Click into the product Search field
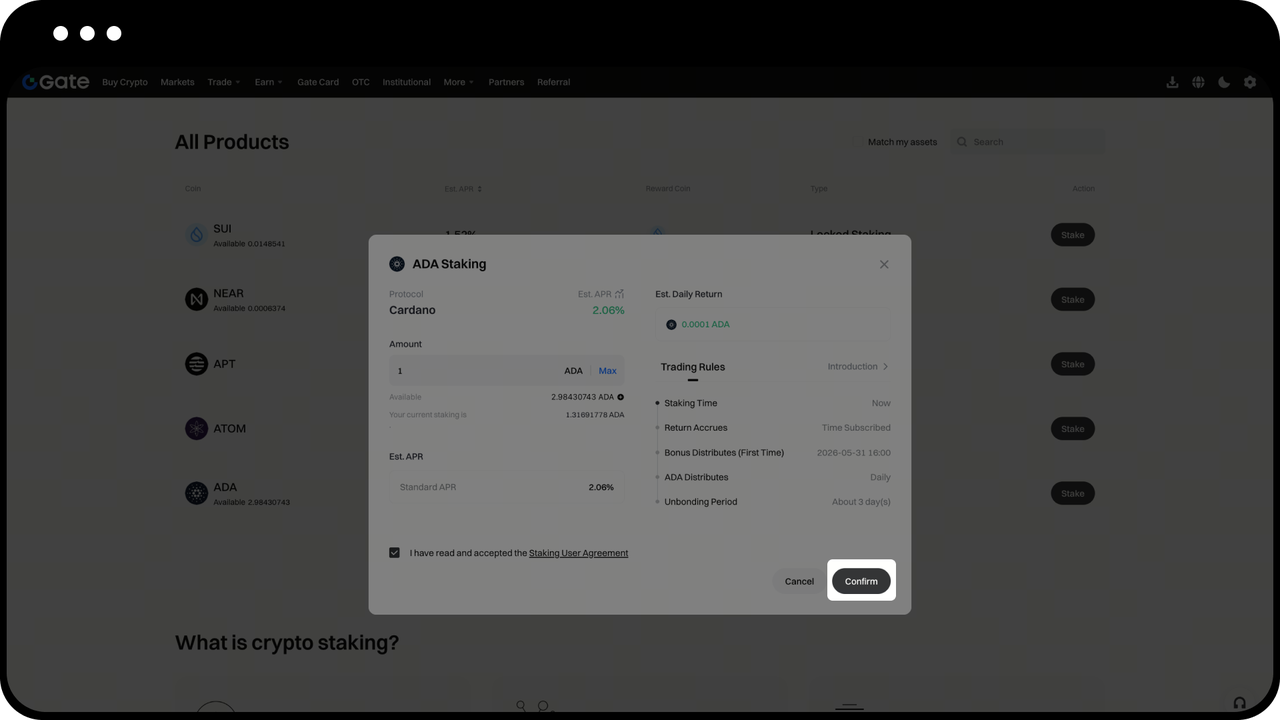Image resolution: width=1280 pixels, height=720 pixels. tap(1028, 142)
